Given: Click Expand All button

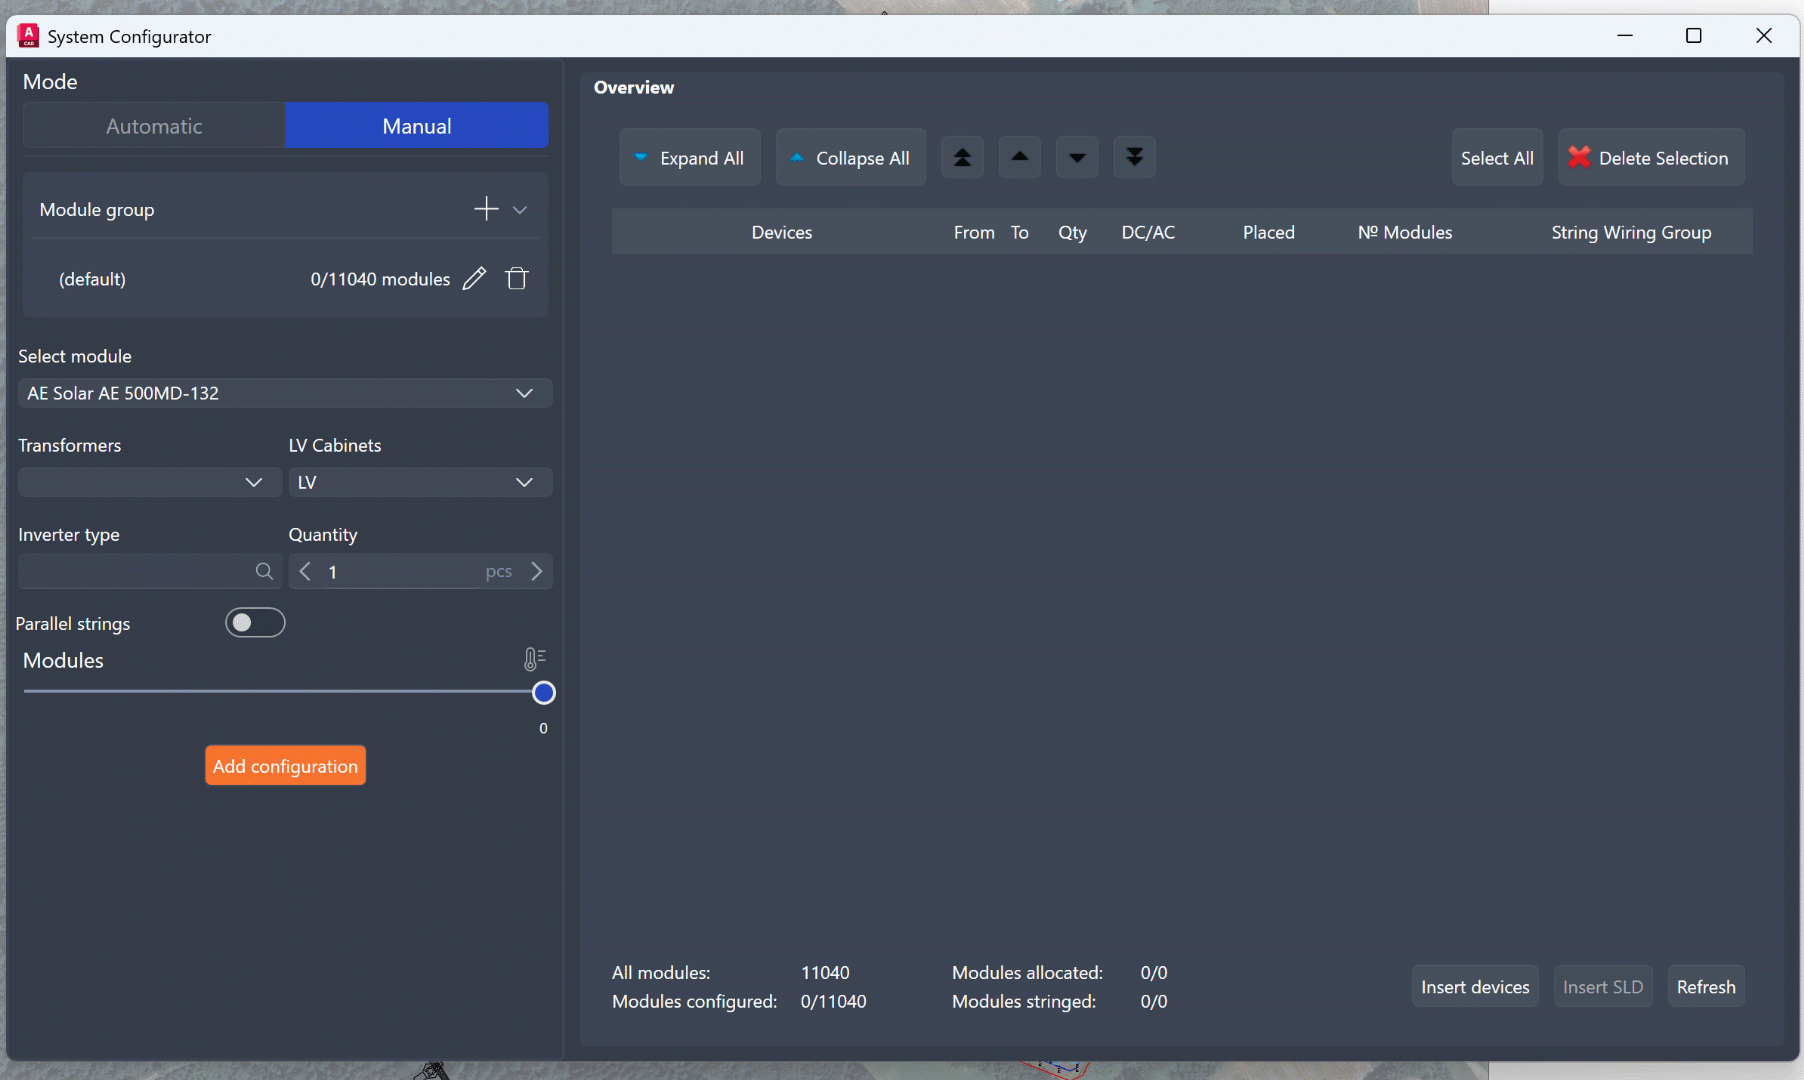Looking at the screenshot, I should [690, 158].
